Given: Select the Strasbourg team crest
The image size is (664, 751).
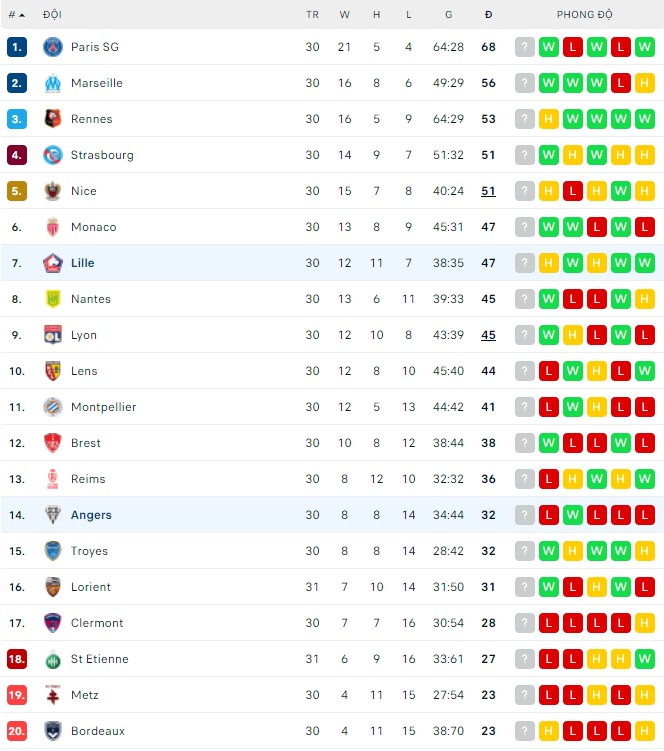Looking at the screenshot, I should tap(53, 155).
